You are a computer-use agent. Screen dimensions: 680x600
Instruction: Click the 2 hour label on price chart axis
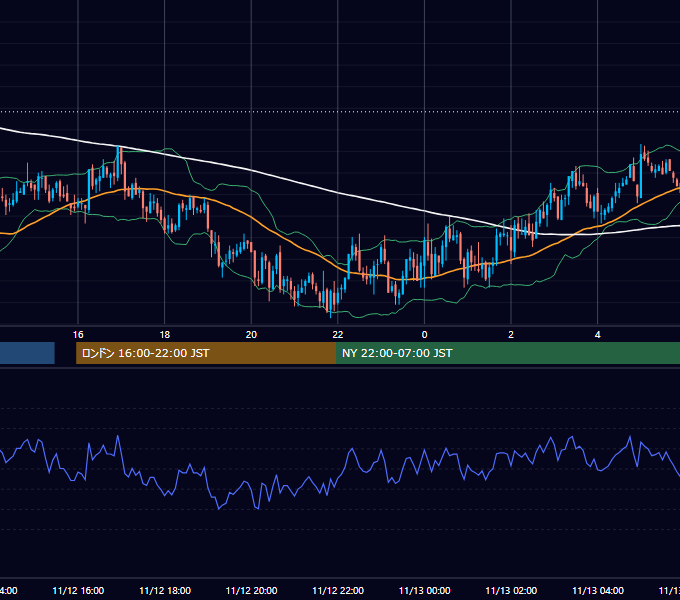click(511, 335)
